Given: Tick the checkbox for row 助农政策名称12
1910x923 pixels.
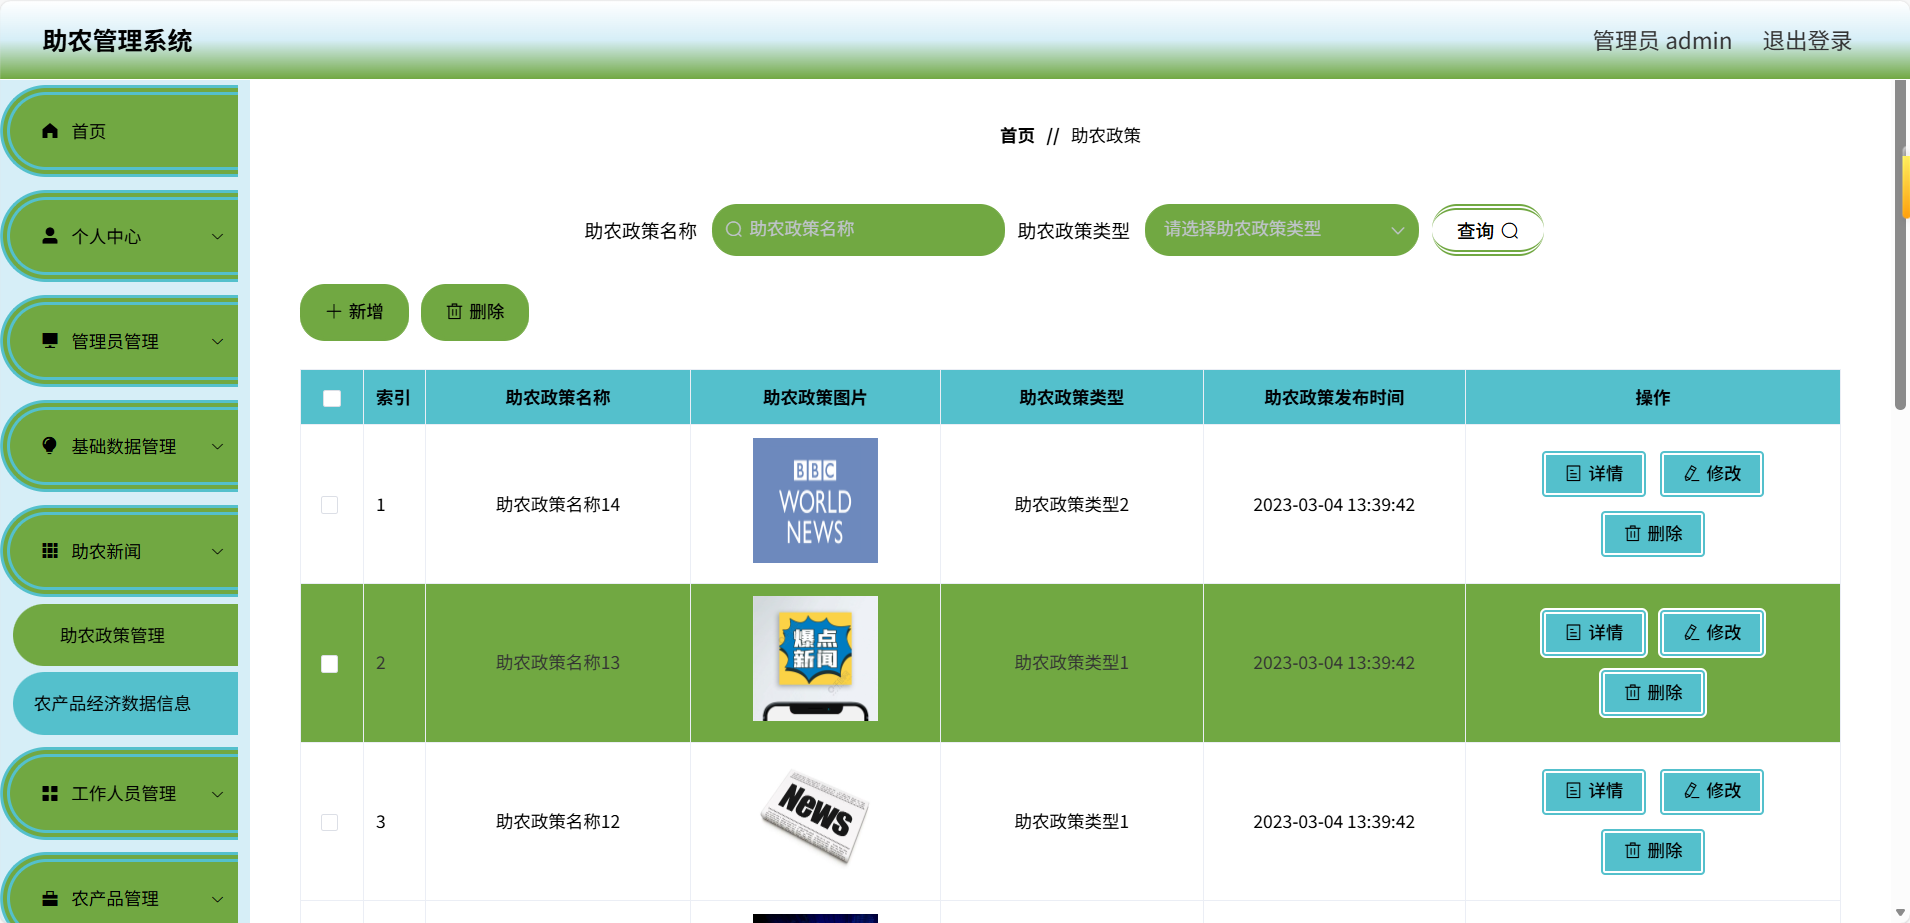Looking at the screenshot, I should (x=329, y=822).
